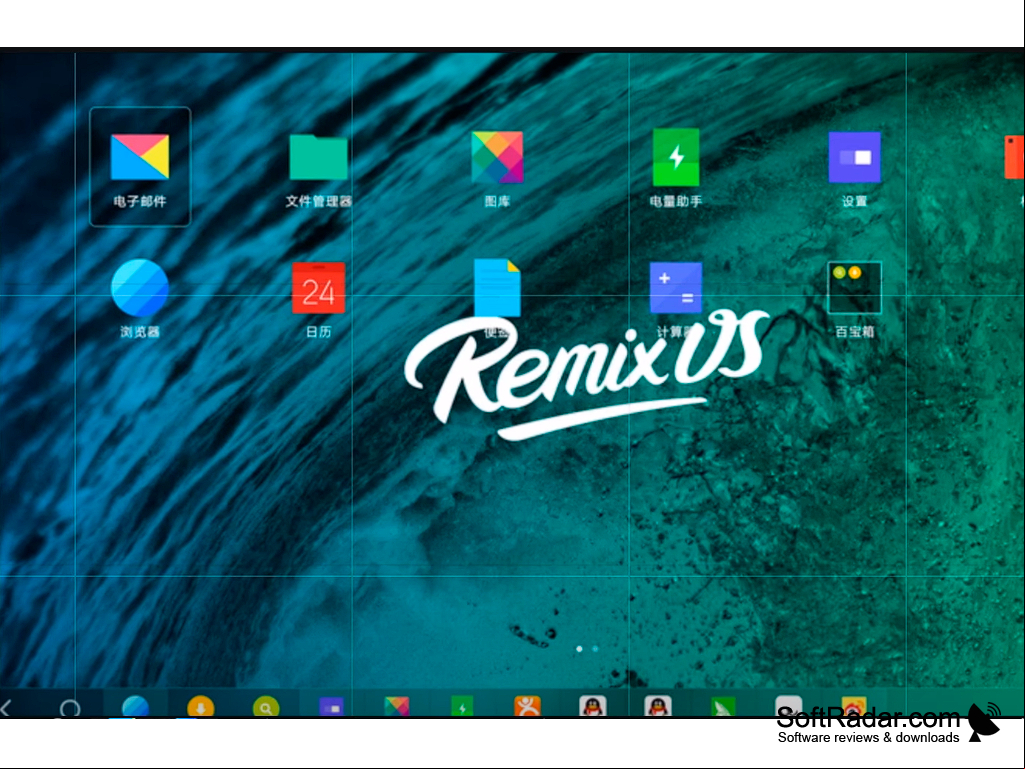Open the 文件管理器 file manager
The image size is (1025, 769).
[318, 158]
